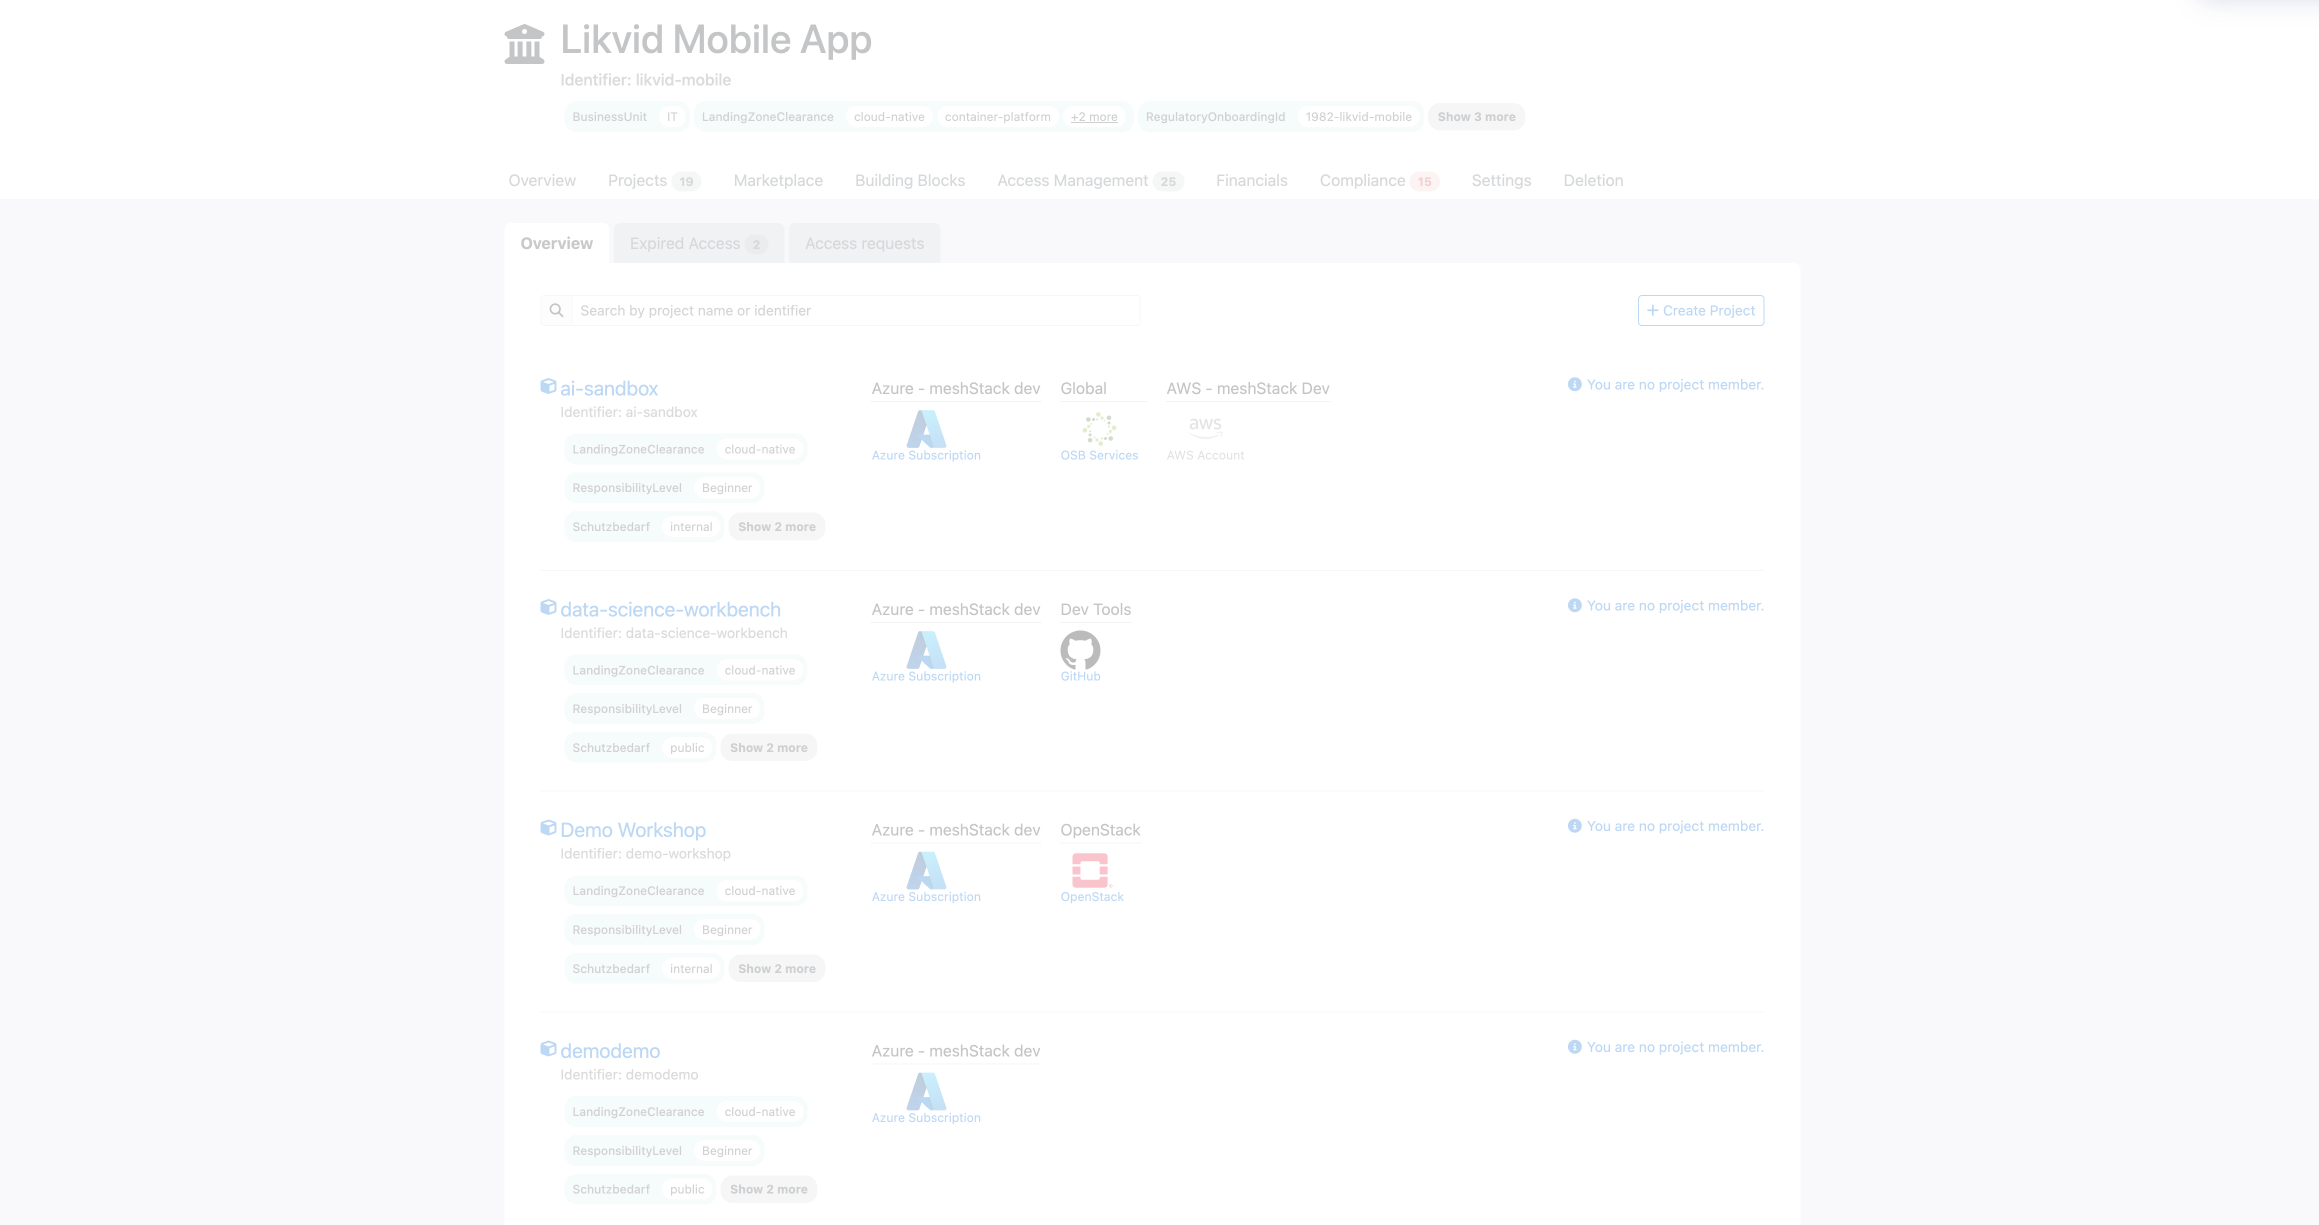Focus the project name search field
This screenshot has height=1225, width=2319.
(855, 311)
